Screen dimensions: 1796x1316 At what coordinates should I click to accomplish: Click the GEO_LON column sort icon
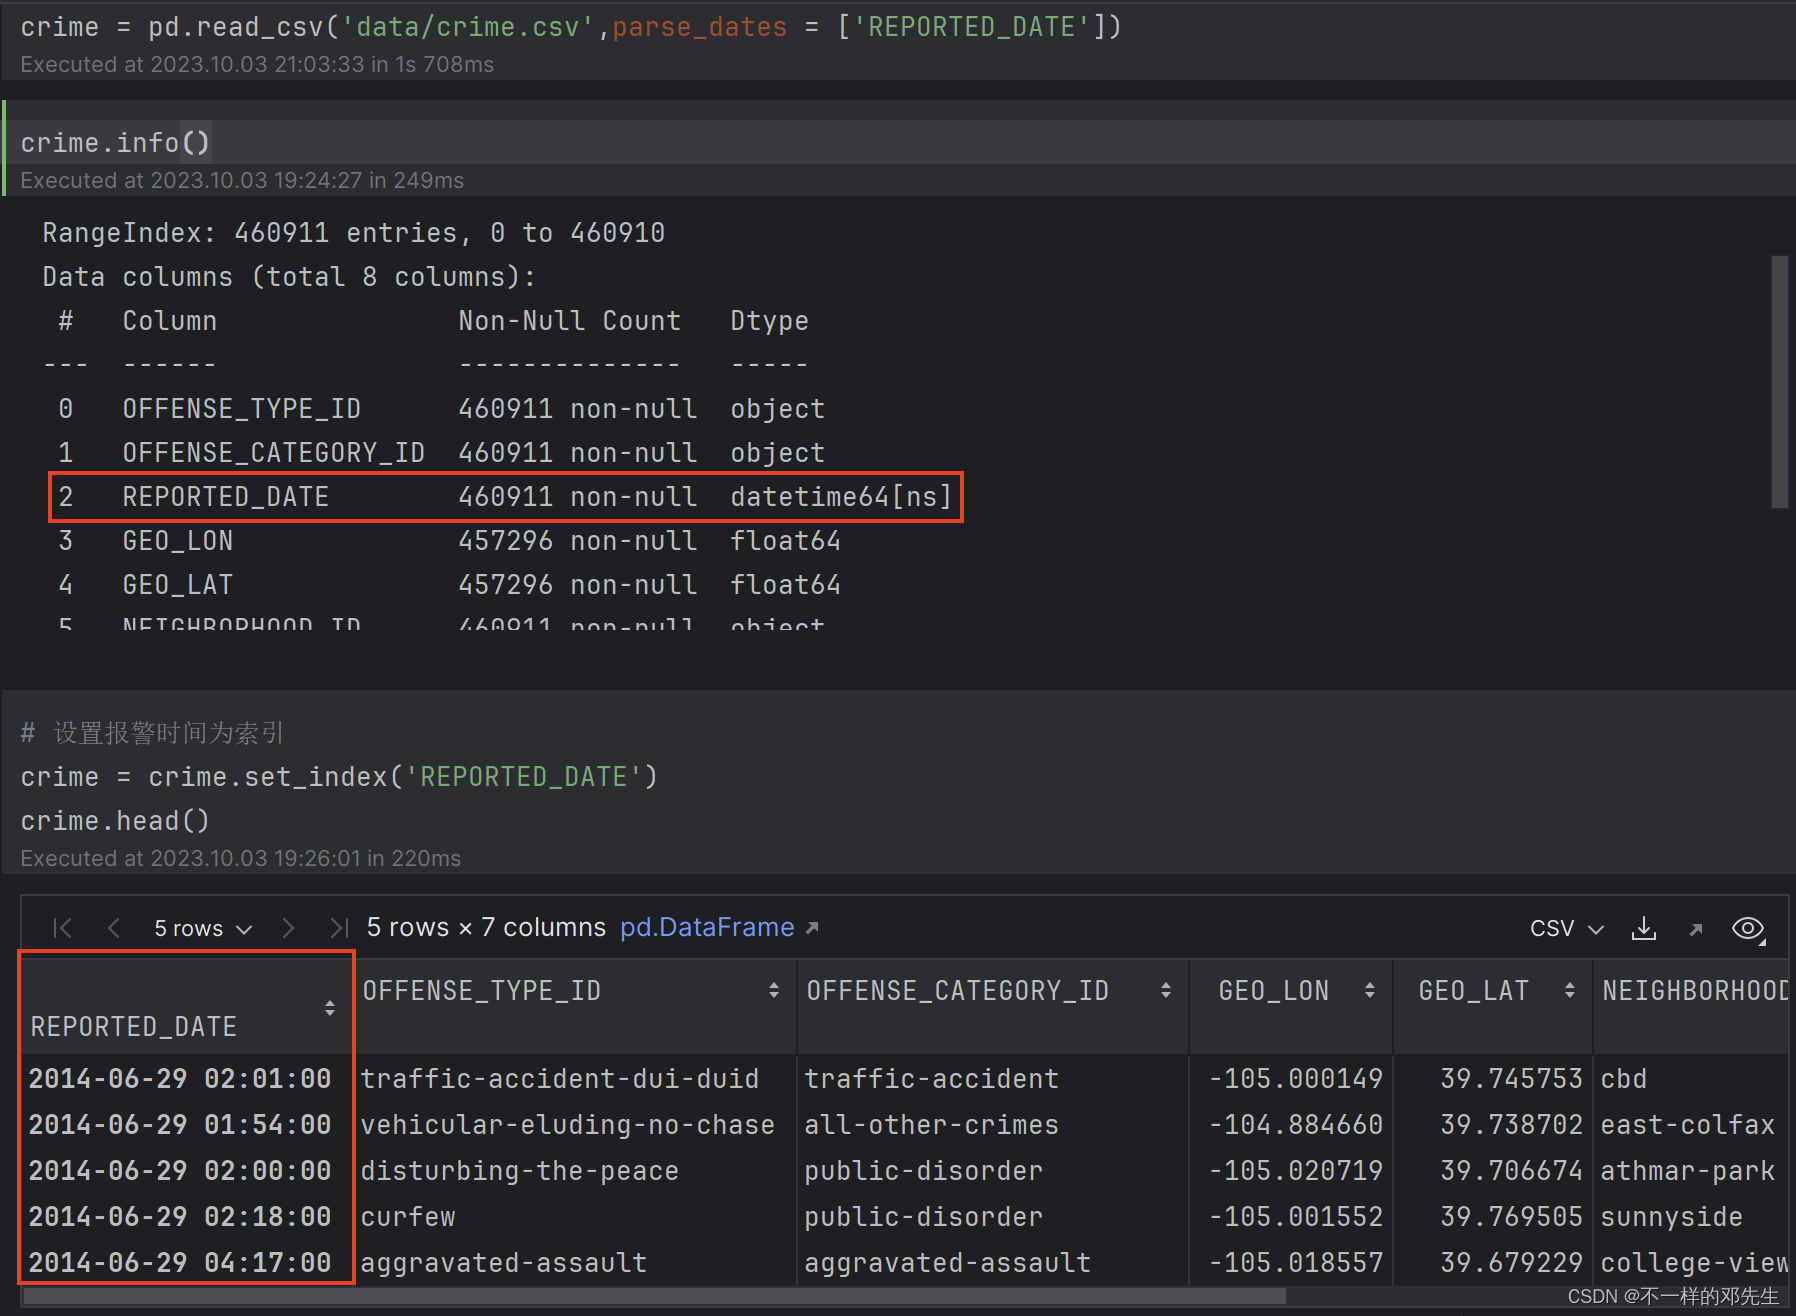pyautogui.click(x=1371, y=990)
